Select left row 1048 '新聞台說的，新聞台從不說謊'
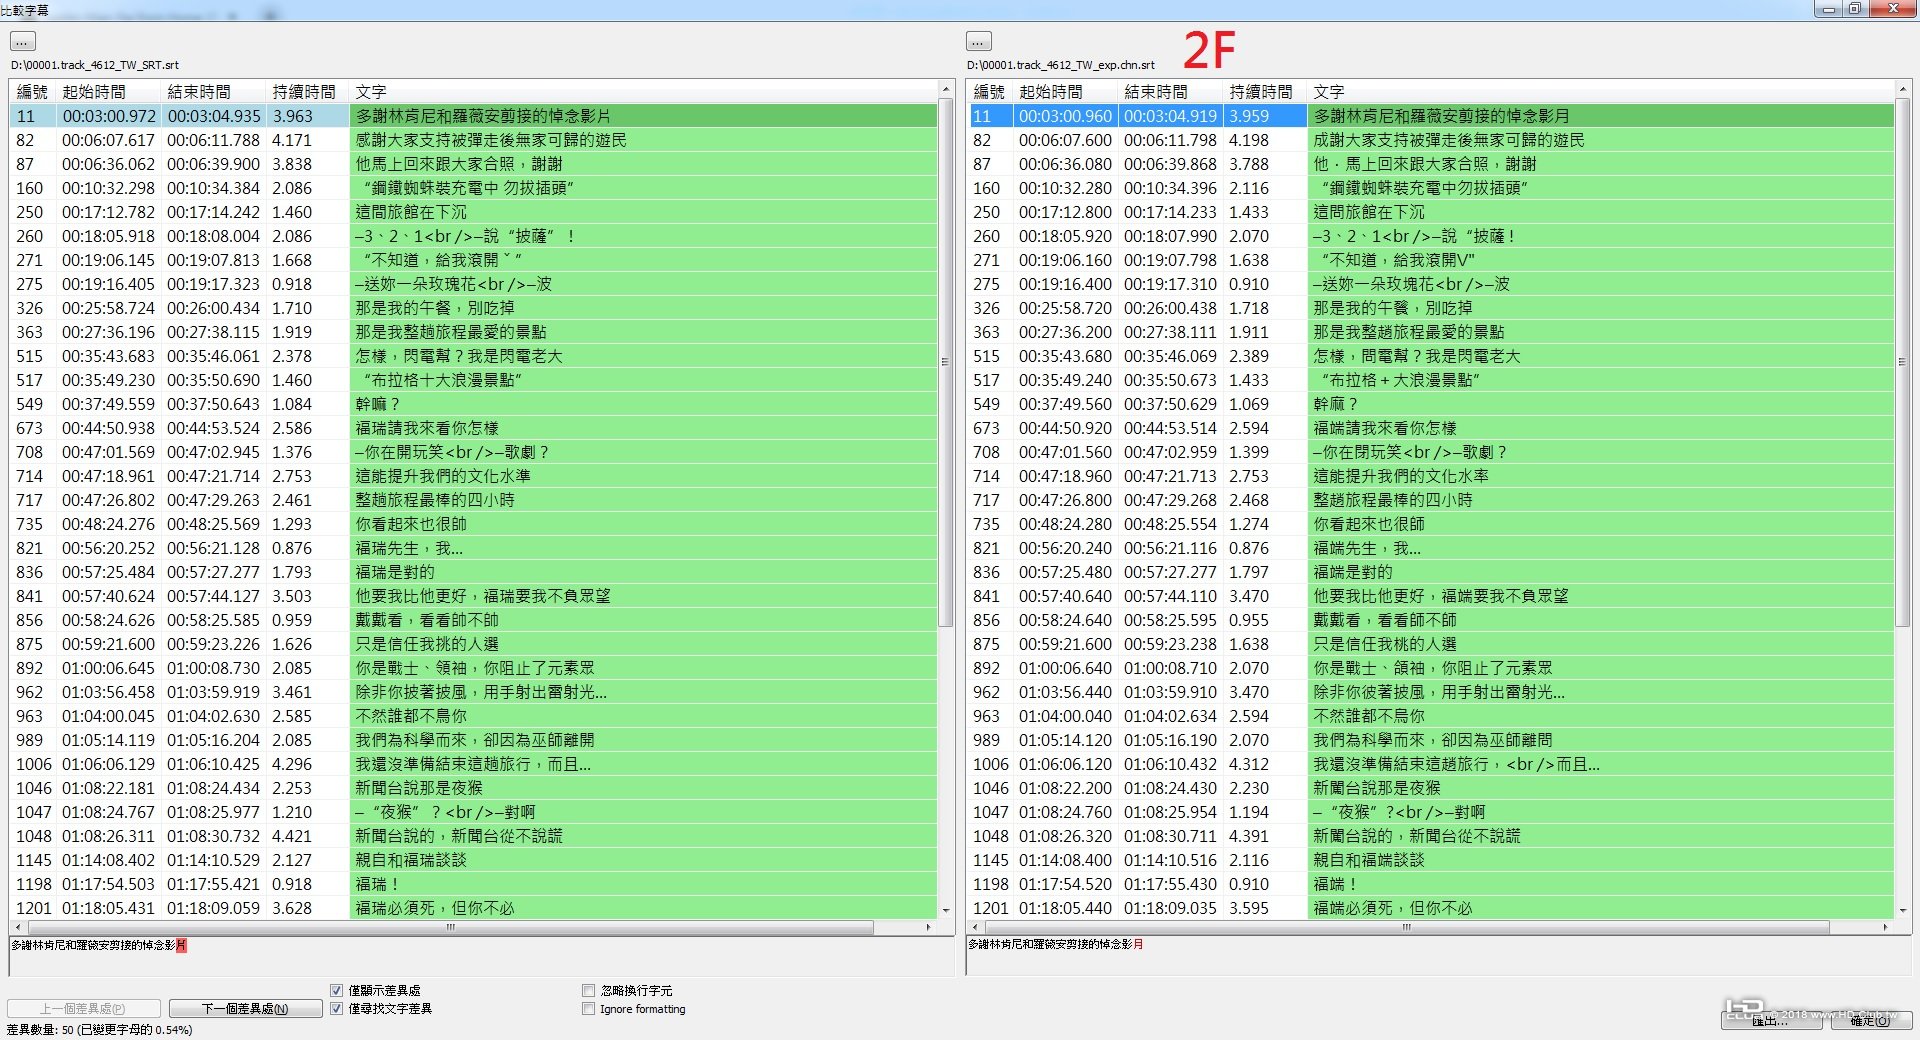Viewport: 1920px width, 1040px height. tap(473, 836)
